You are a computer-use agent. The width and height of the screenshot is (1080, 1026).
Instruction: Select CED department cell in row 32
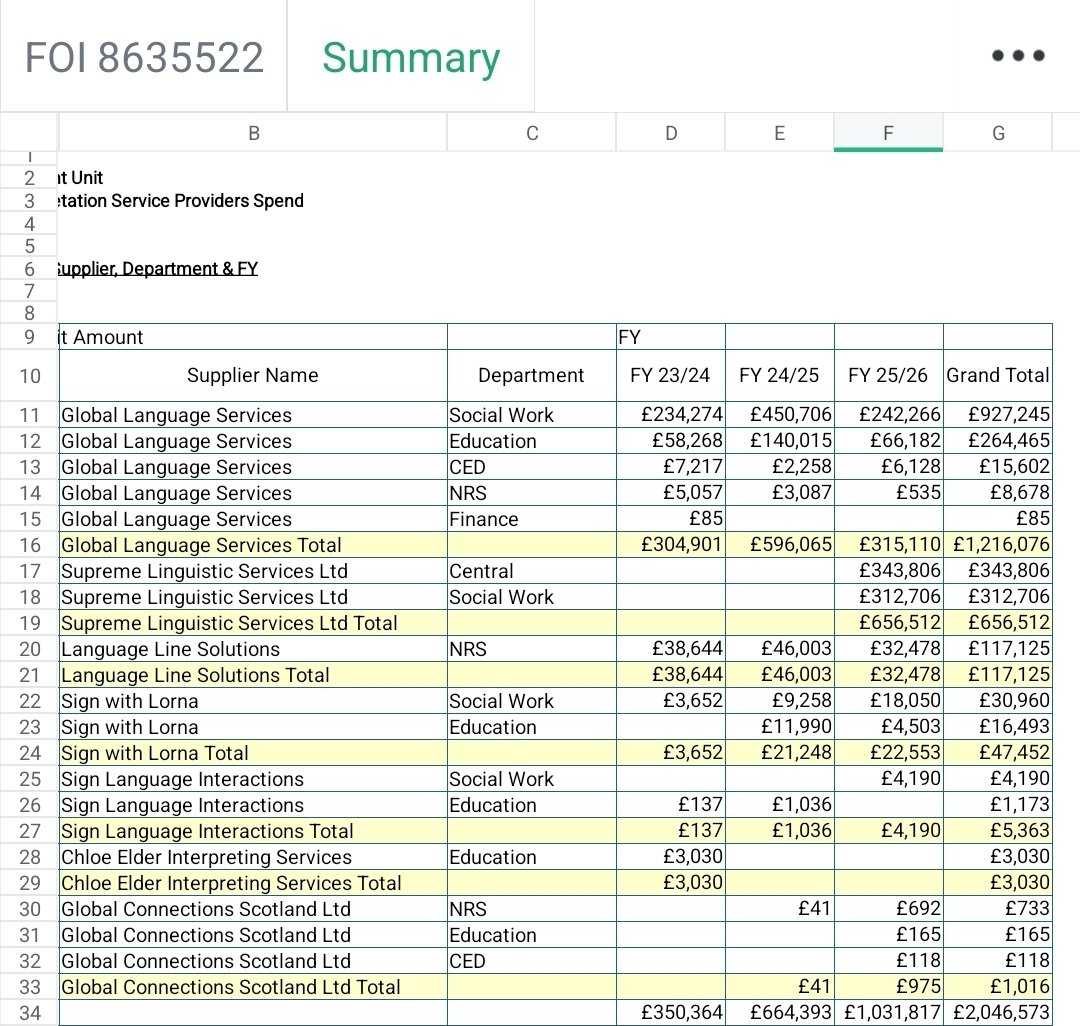(x=532, y=961)
